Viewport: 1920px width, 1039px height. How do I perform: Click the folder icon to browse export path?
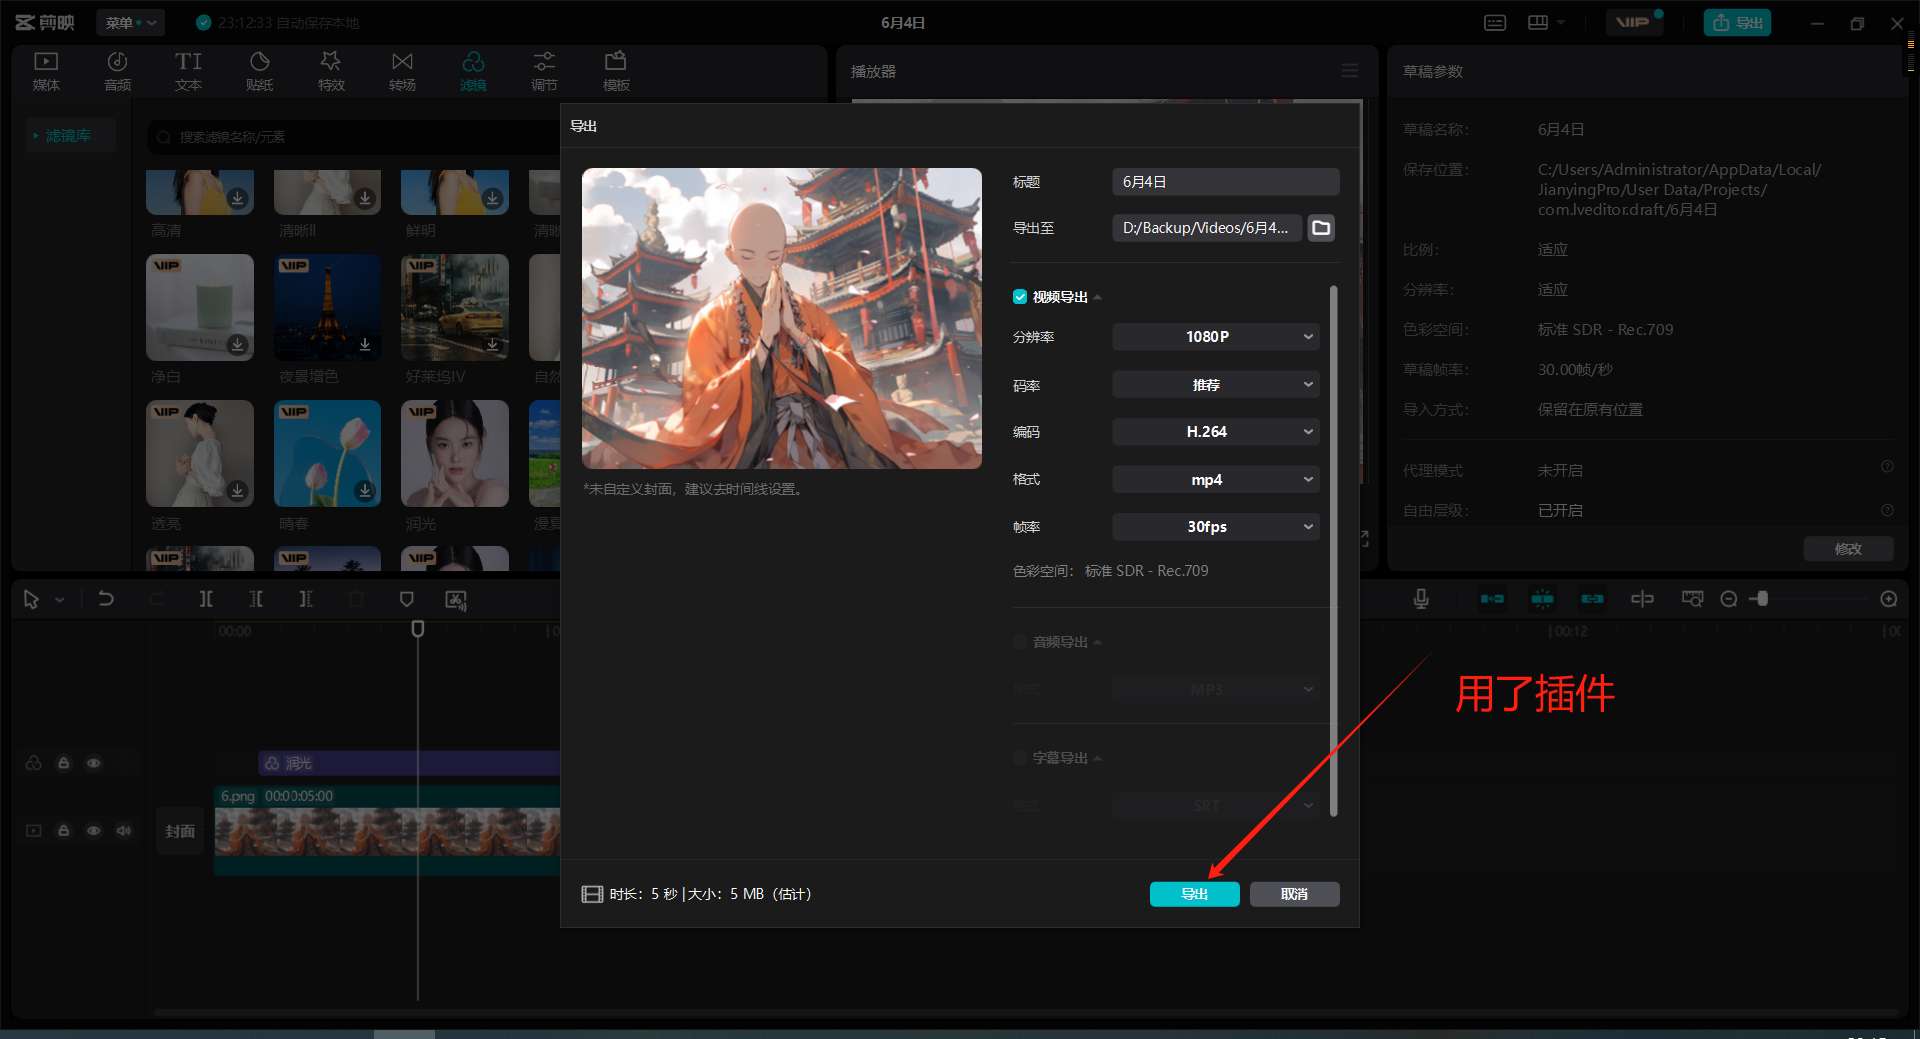(x=1321, y=228)
